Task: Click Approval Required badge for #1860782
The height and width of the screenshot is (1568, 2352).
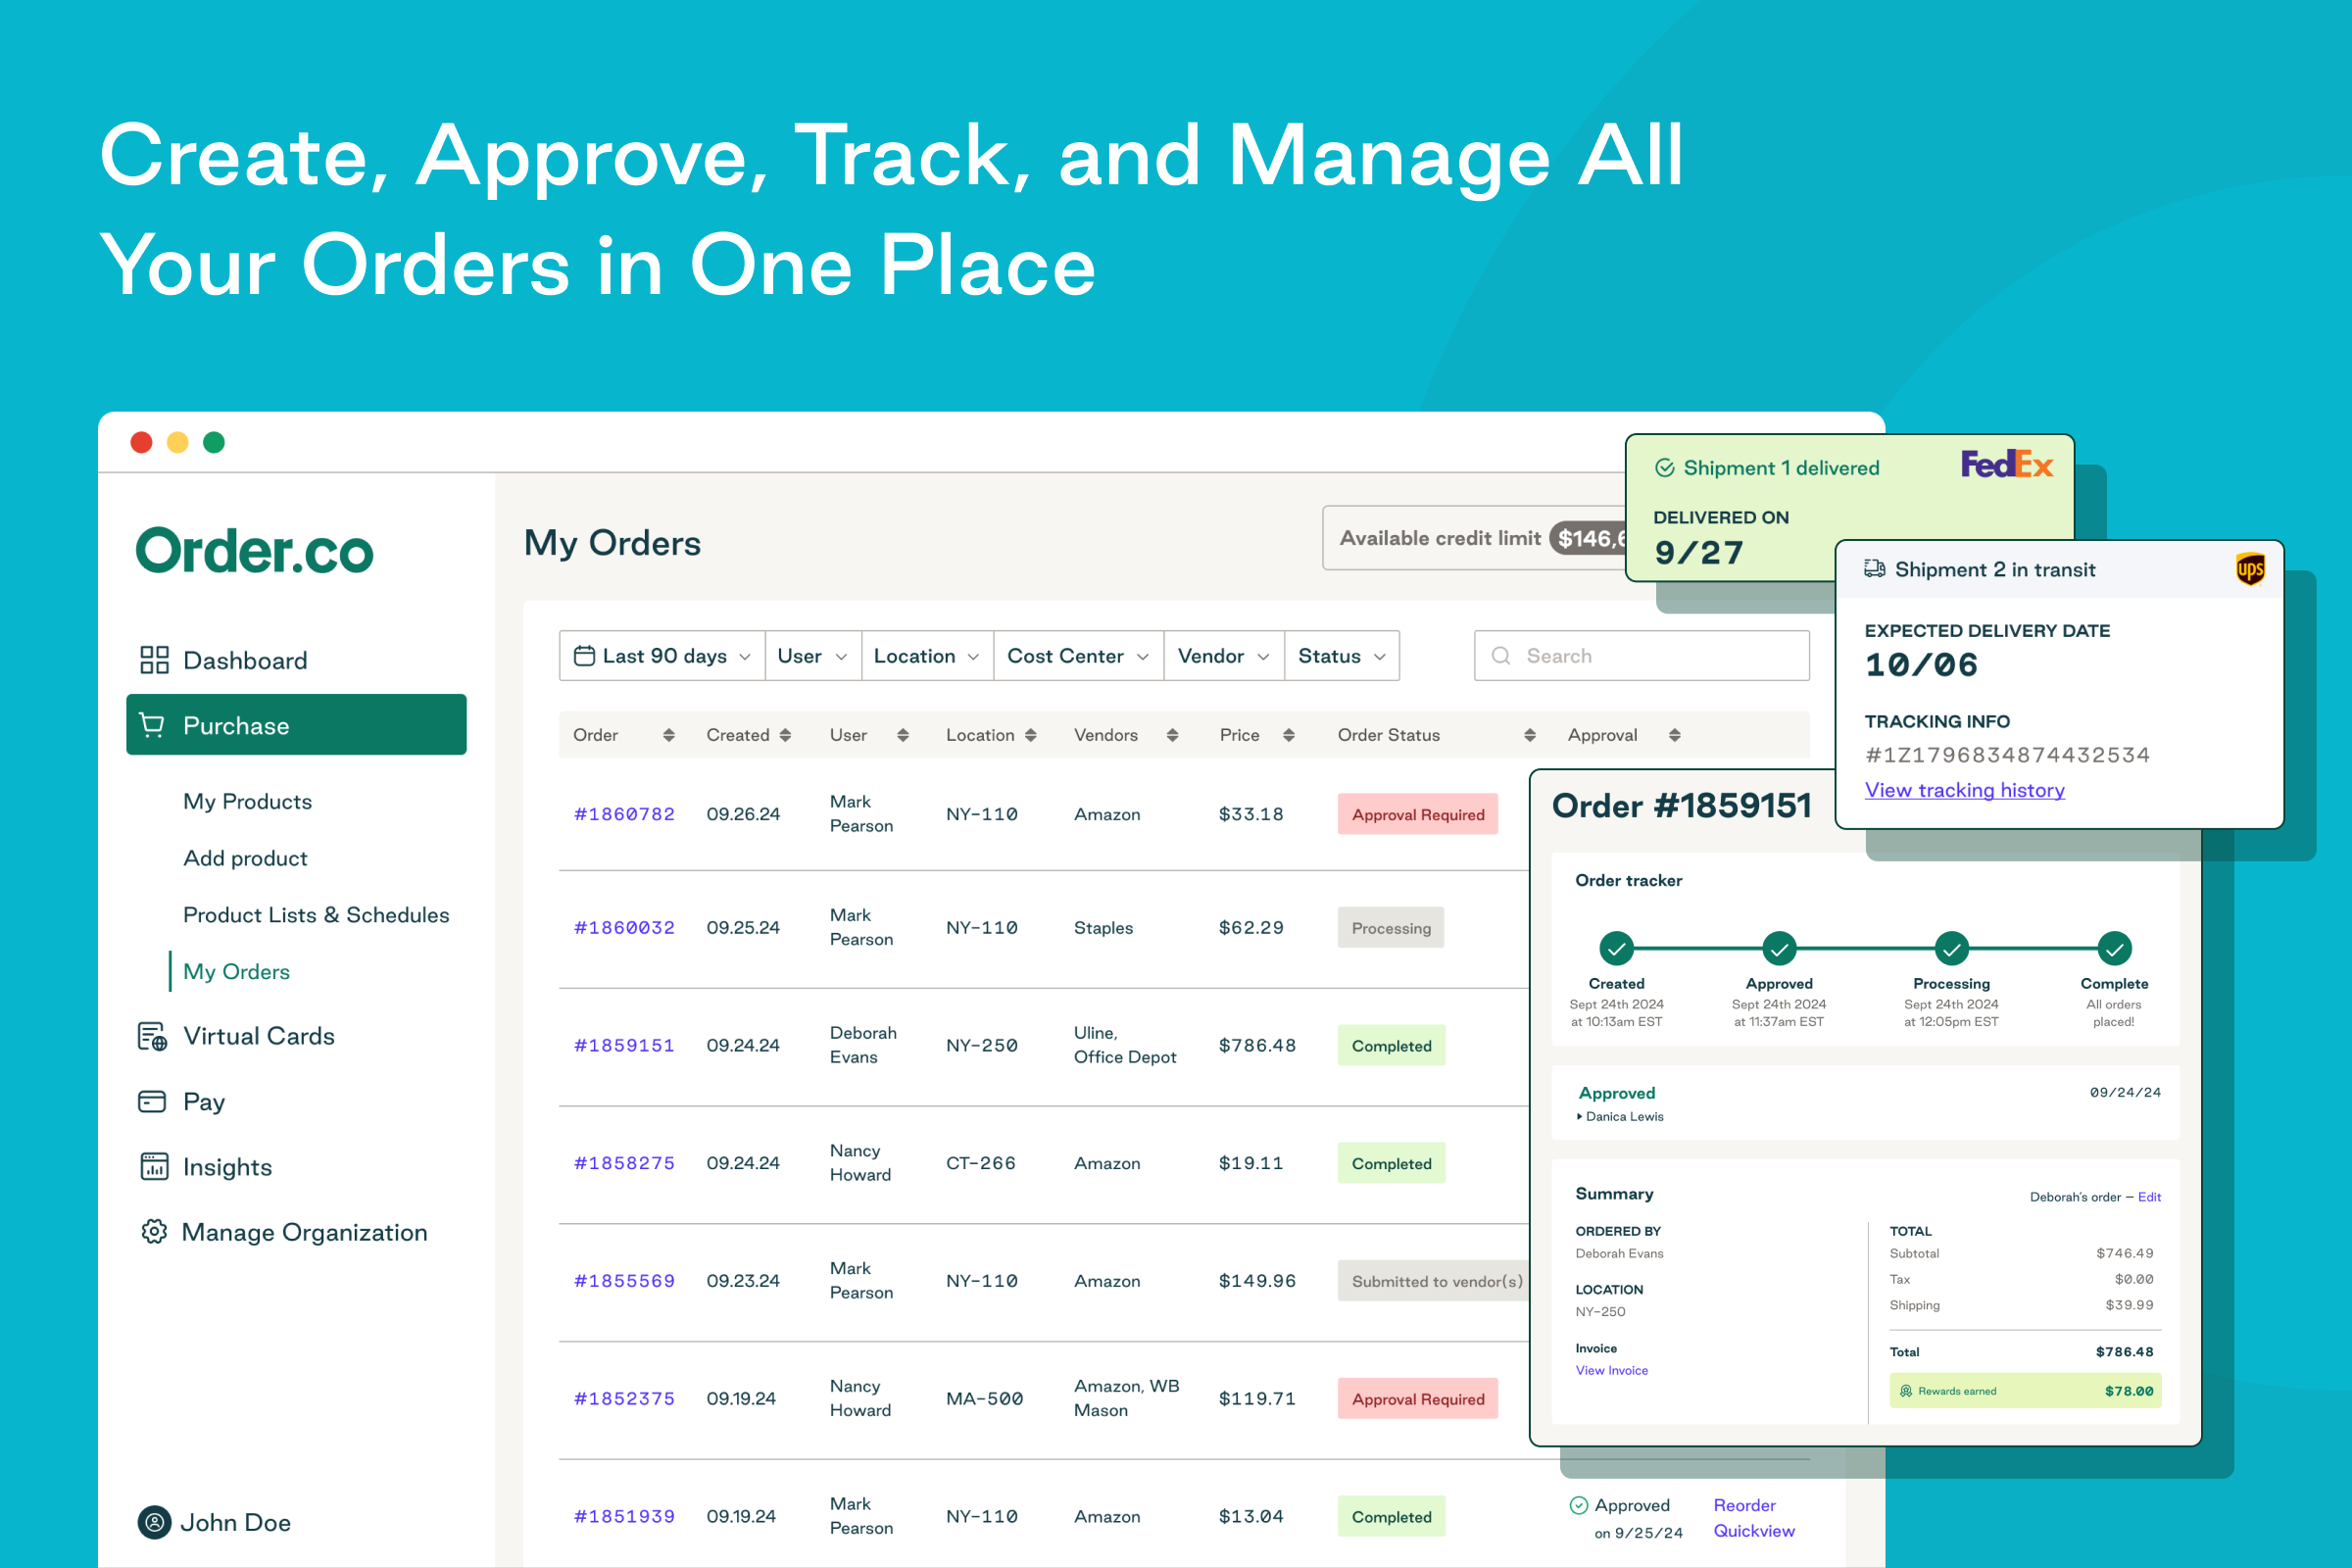Action: [1417, 814]
